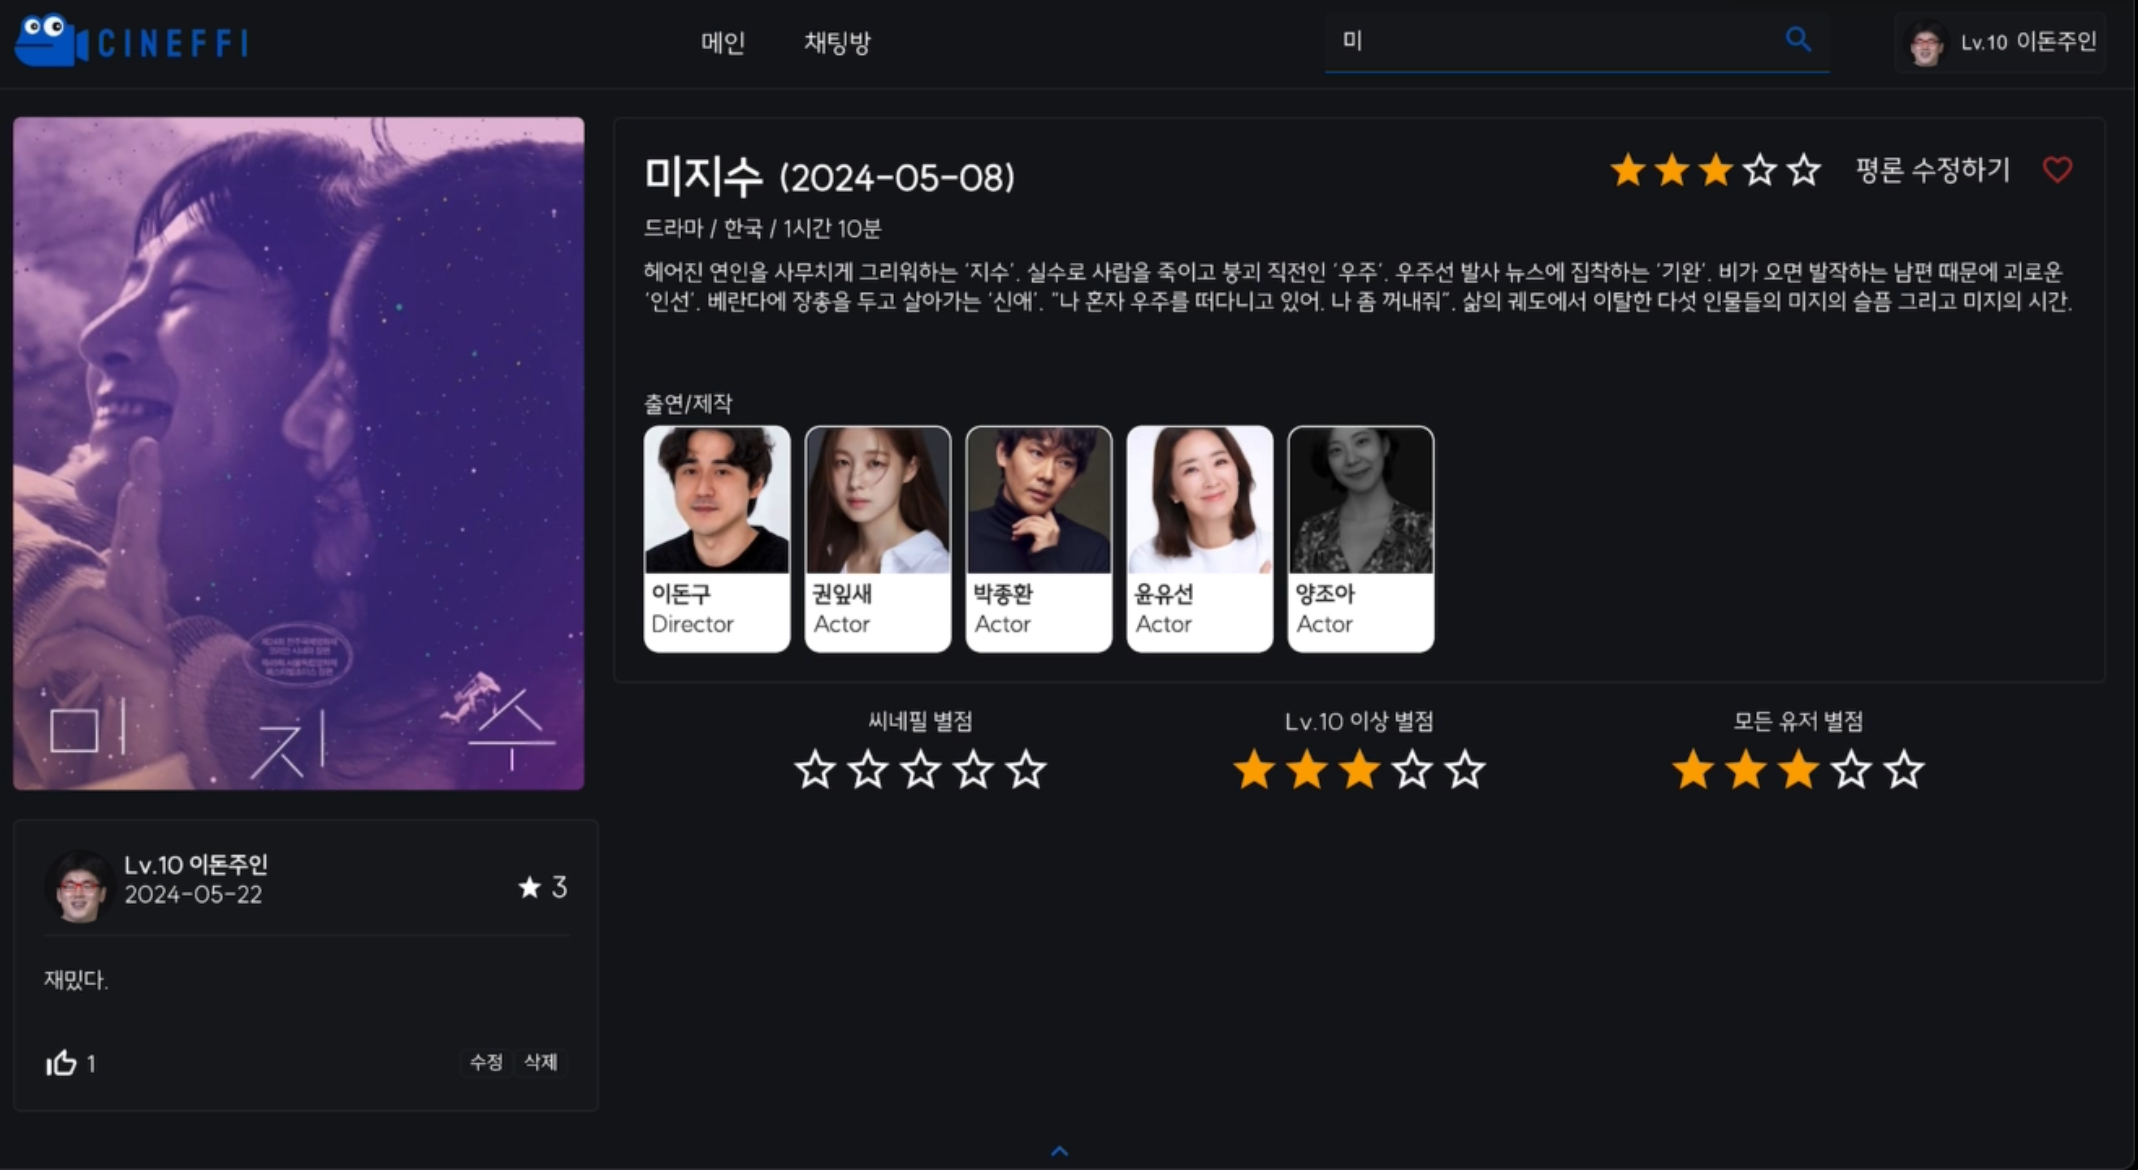Click the up chevron at page bottom
The width and height of the screenshot is (2138, 1170).
[1060, 1151]
